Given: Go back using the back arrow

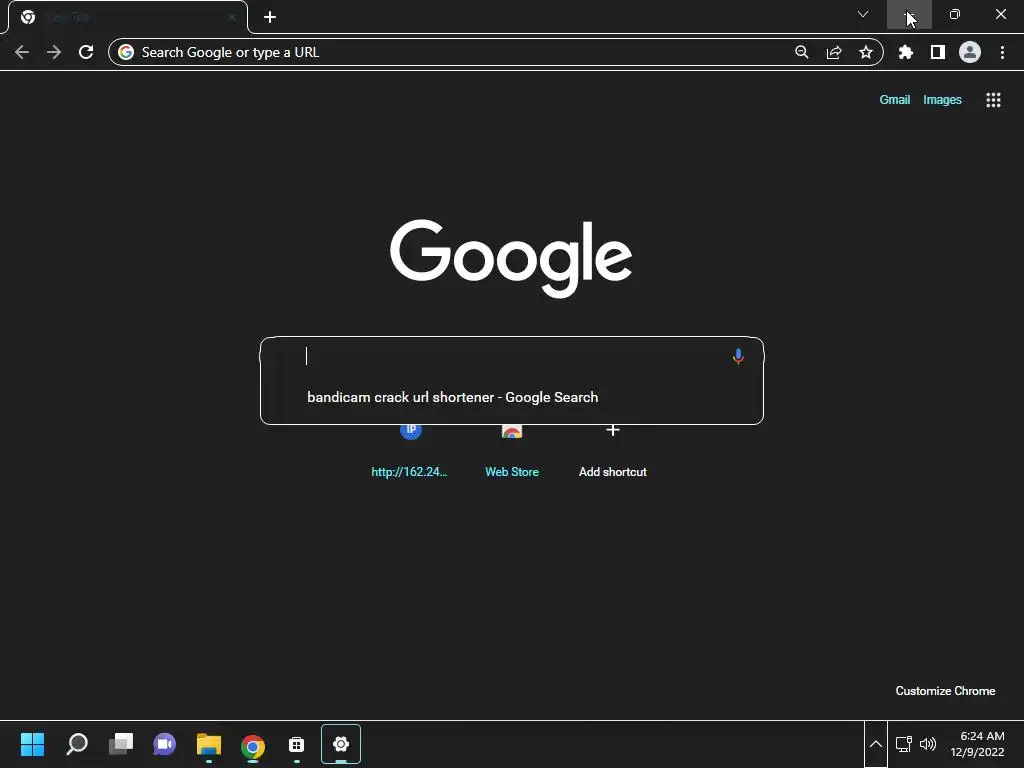Looking at the screenshot, I should (22, 52).
